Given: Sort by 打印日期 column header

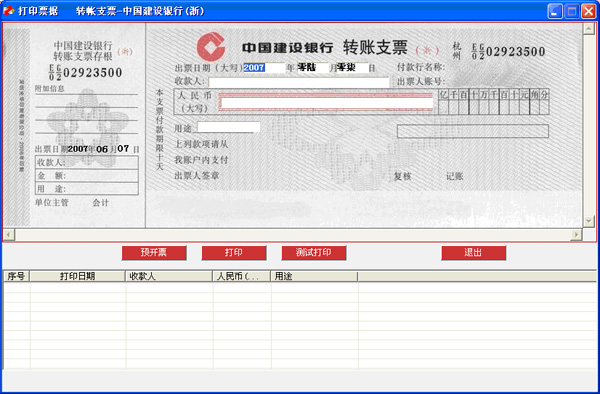Looking at the screenshot, I should click(x=78, y=276).
